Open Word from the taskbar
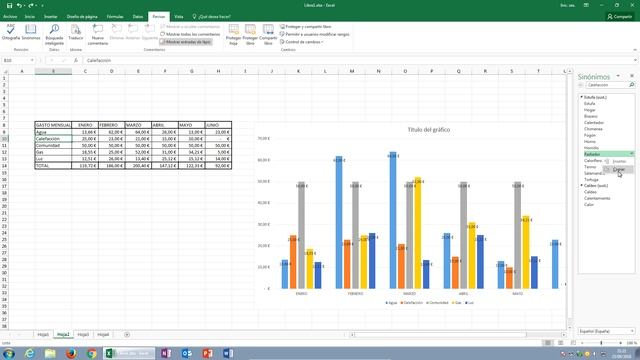Screen dimensions: 640x360 click(x=228, y=353)
